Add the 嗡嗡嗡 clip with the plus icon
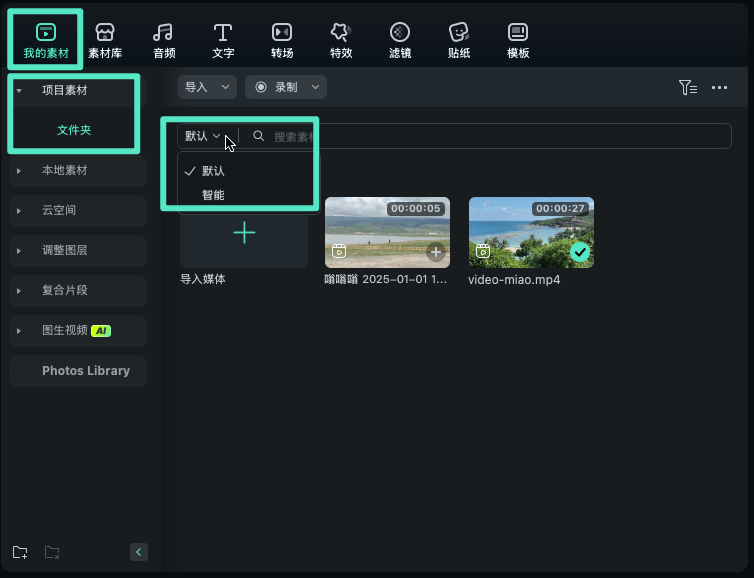Image resolution: width=754 pixels, height=578 pixels. point(436,252)
